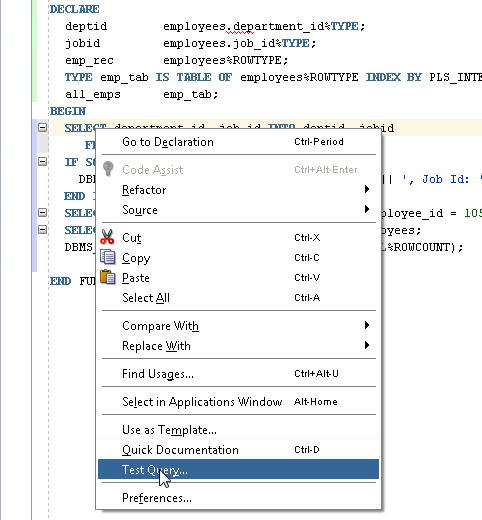This screenshot has width=482, height=520.
Task: Expand the Source submenu arrow
Action: (367, 209)
